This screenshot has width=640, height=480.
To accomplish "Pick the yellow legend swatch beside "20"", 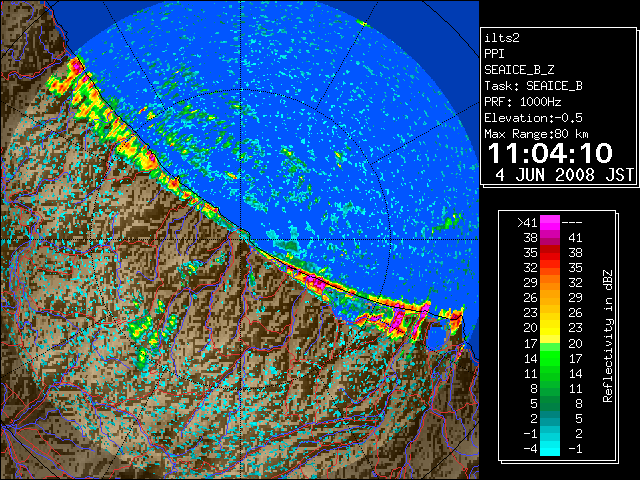I will coord(550,328).
